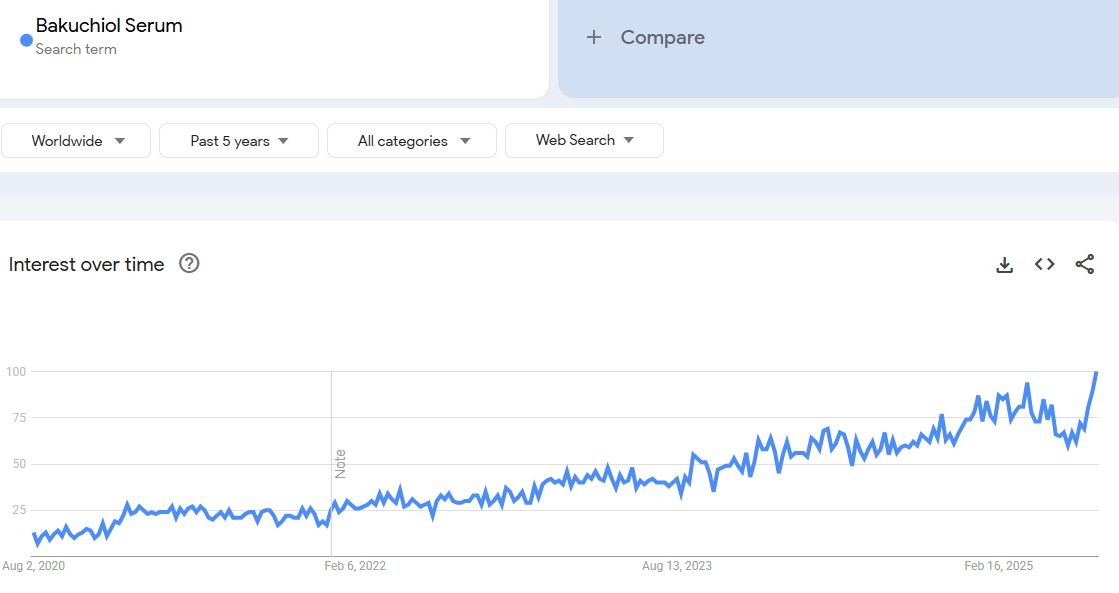Open the embed code icon for the chart

[x=1044, y=264]
